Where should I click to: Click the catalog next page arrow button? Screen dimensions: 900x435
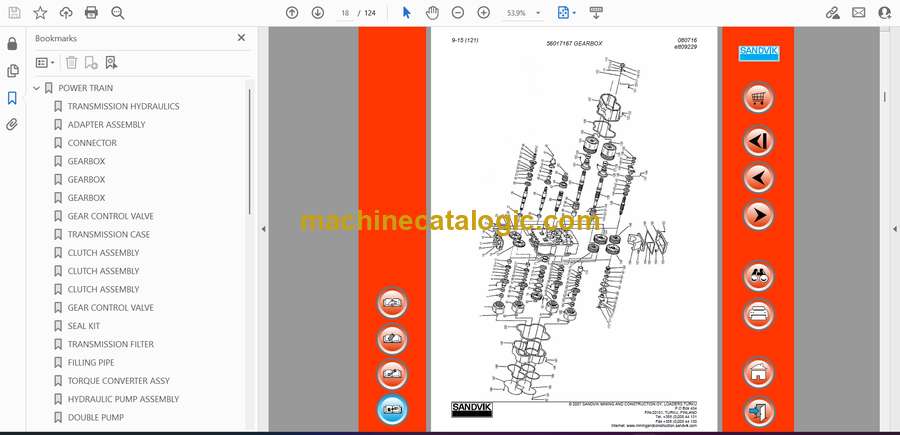[758, 215]
